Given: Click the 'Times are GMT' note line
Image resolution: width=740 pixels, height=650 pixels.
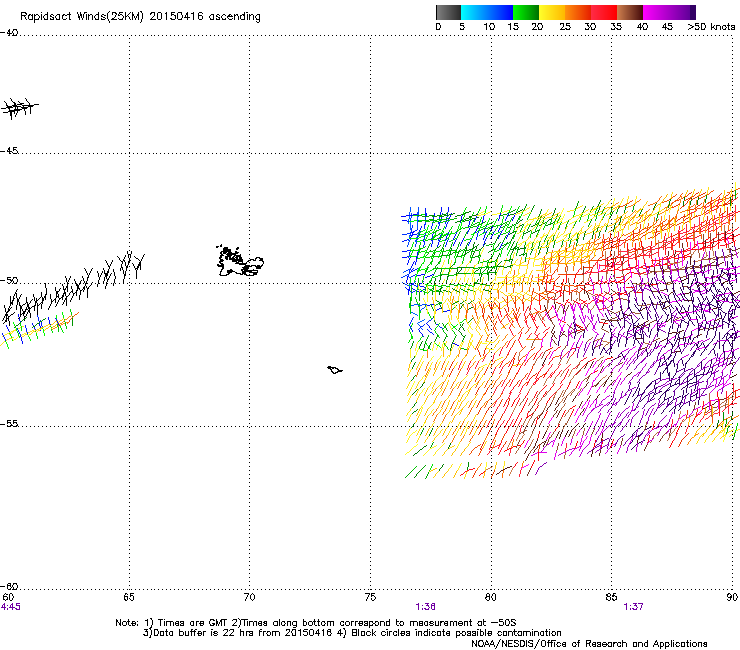Looking at the screenshot, I should 315,623.
